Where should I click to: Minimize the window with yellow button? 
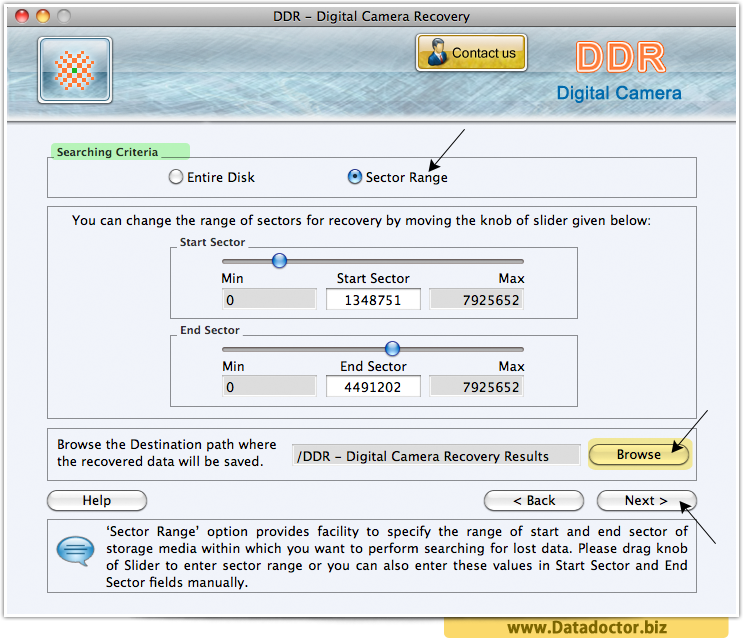pyautogui.click(x=43, y=16)
